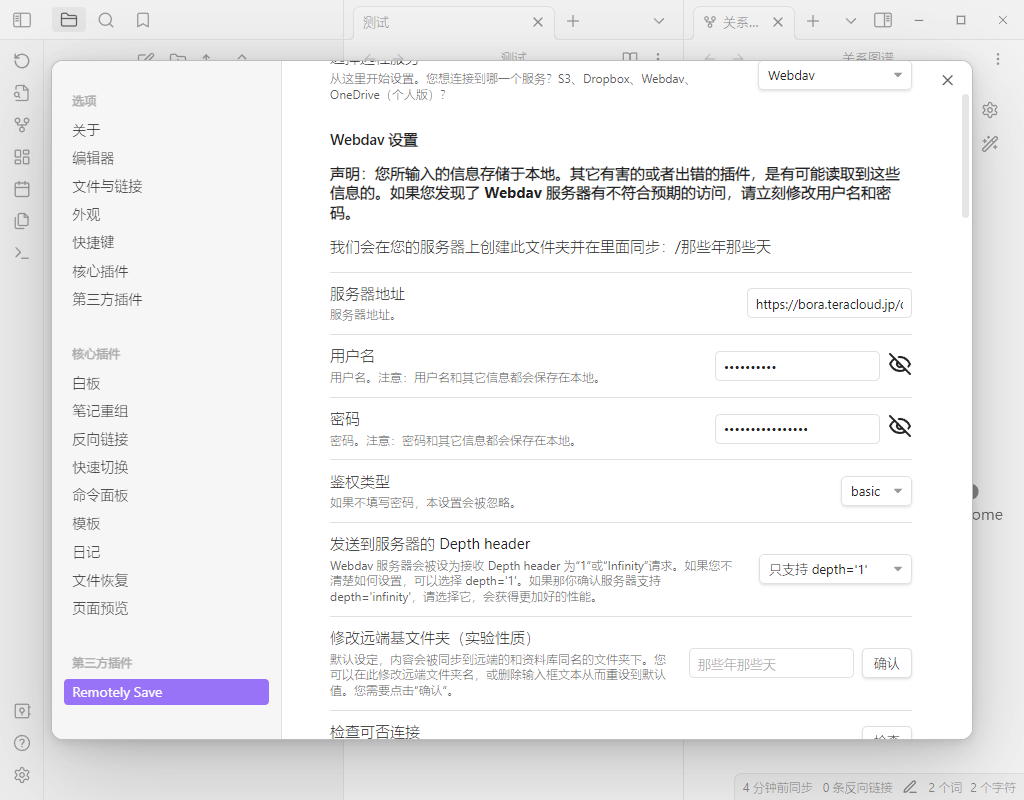
Task: Open 命令面板 plugin settings
Action: (100, 495)
